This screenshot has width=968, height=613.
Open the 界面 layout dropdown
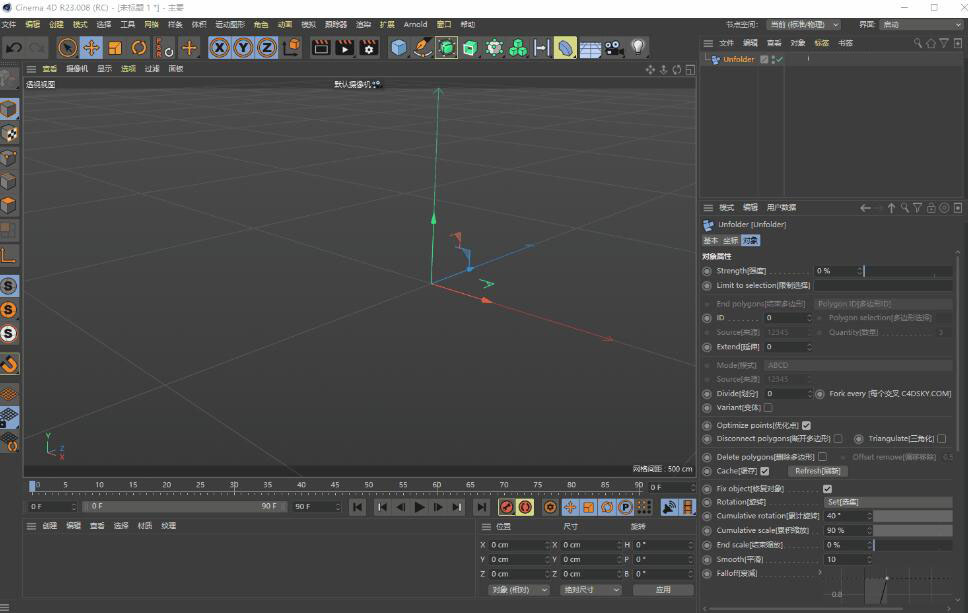[x=921, y=25]
